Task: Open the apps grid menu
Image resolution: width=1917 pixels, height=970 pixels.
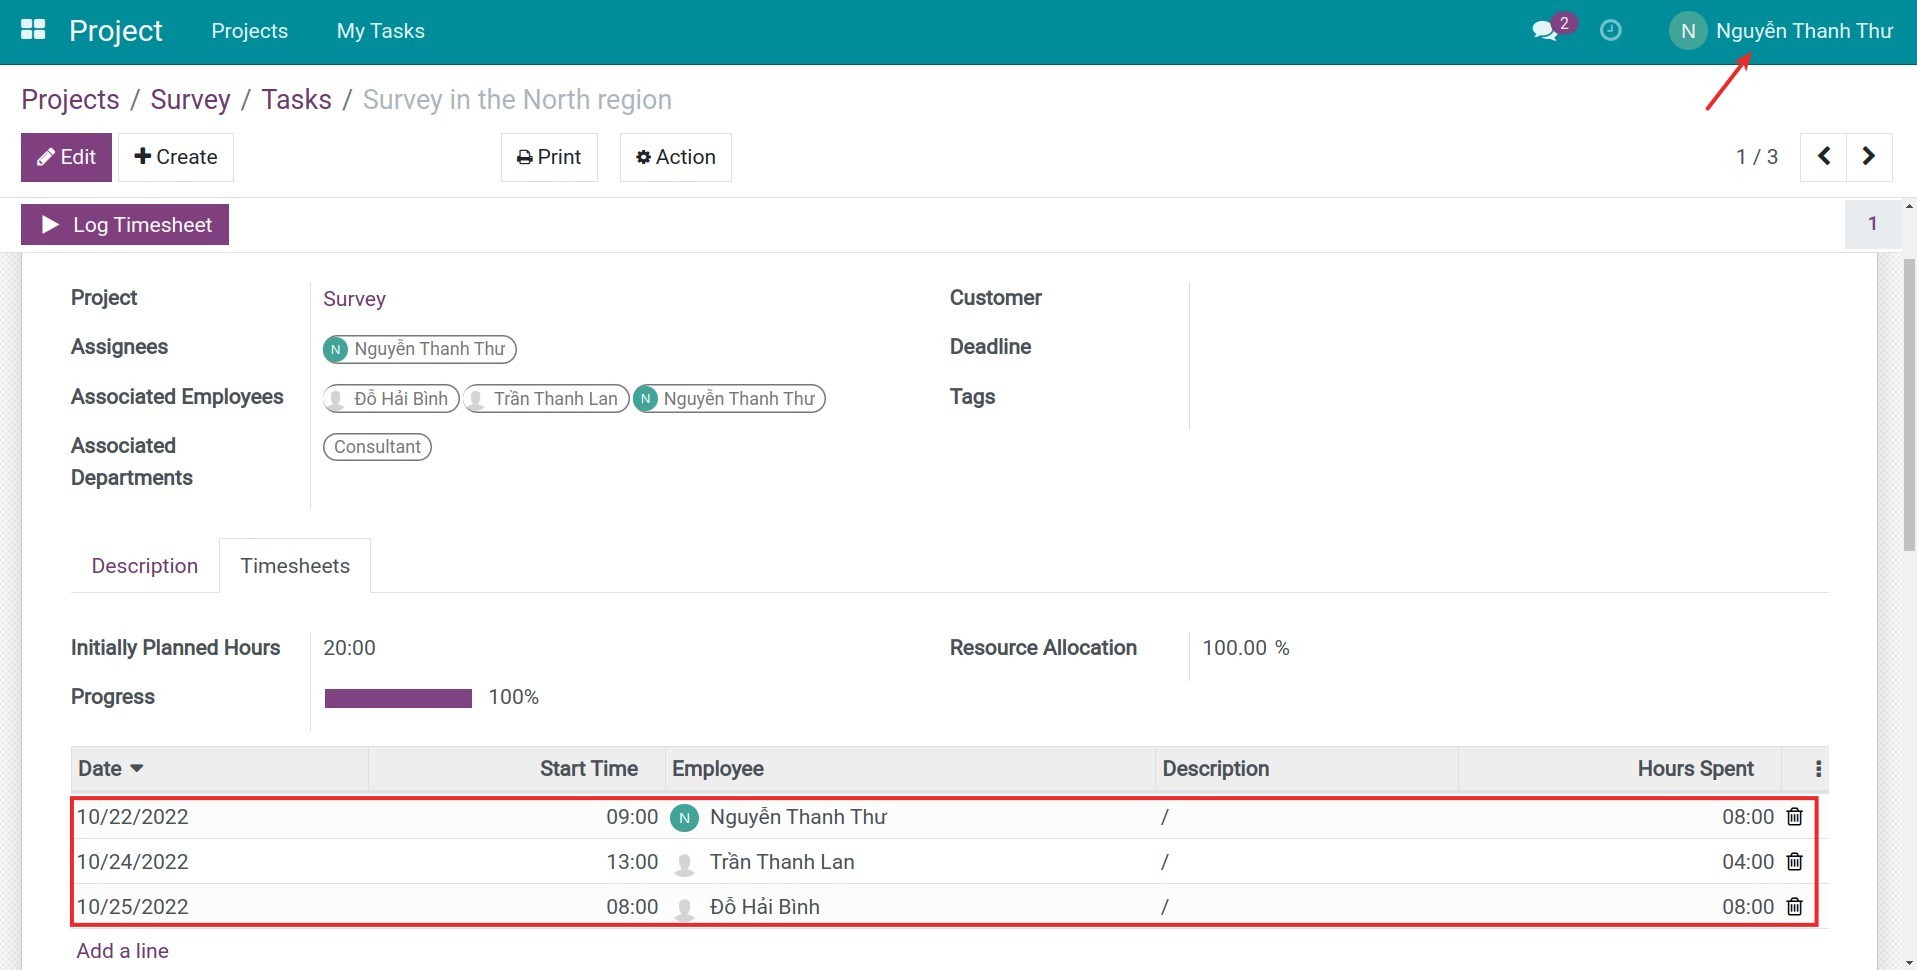Action: [33, 30]
